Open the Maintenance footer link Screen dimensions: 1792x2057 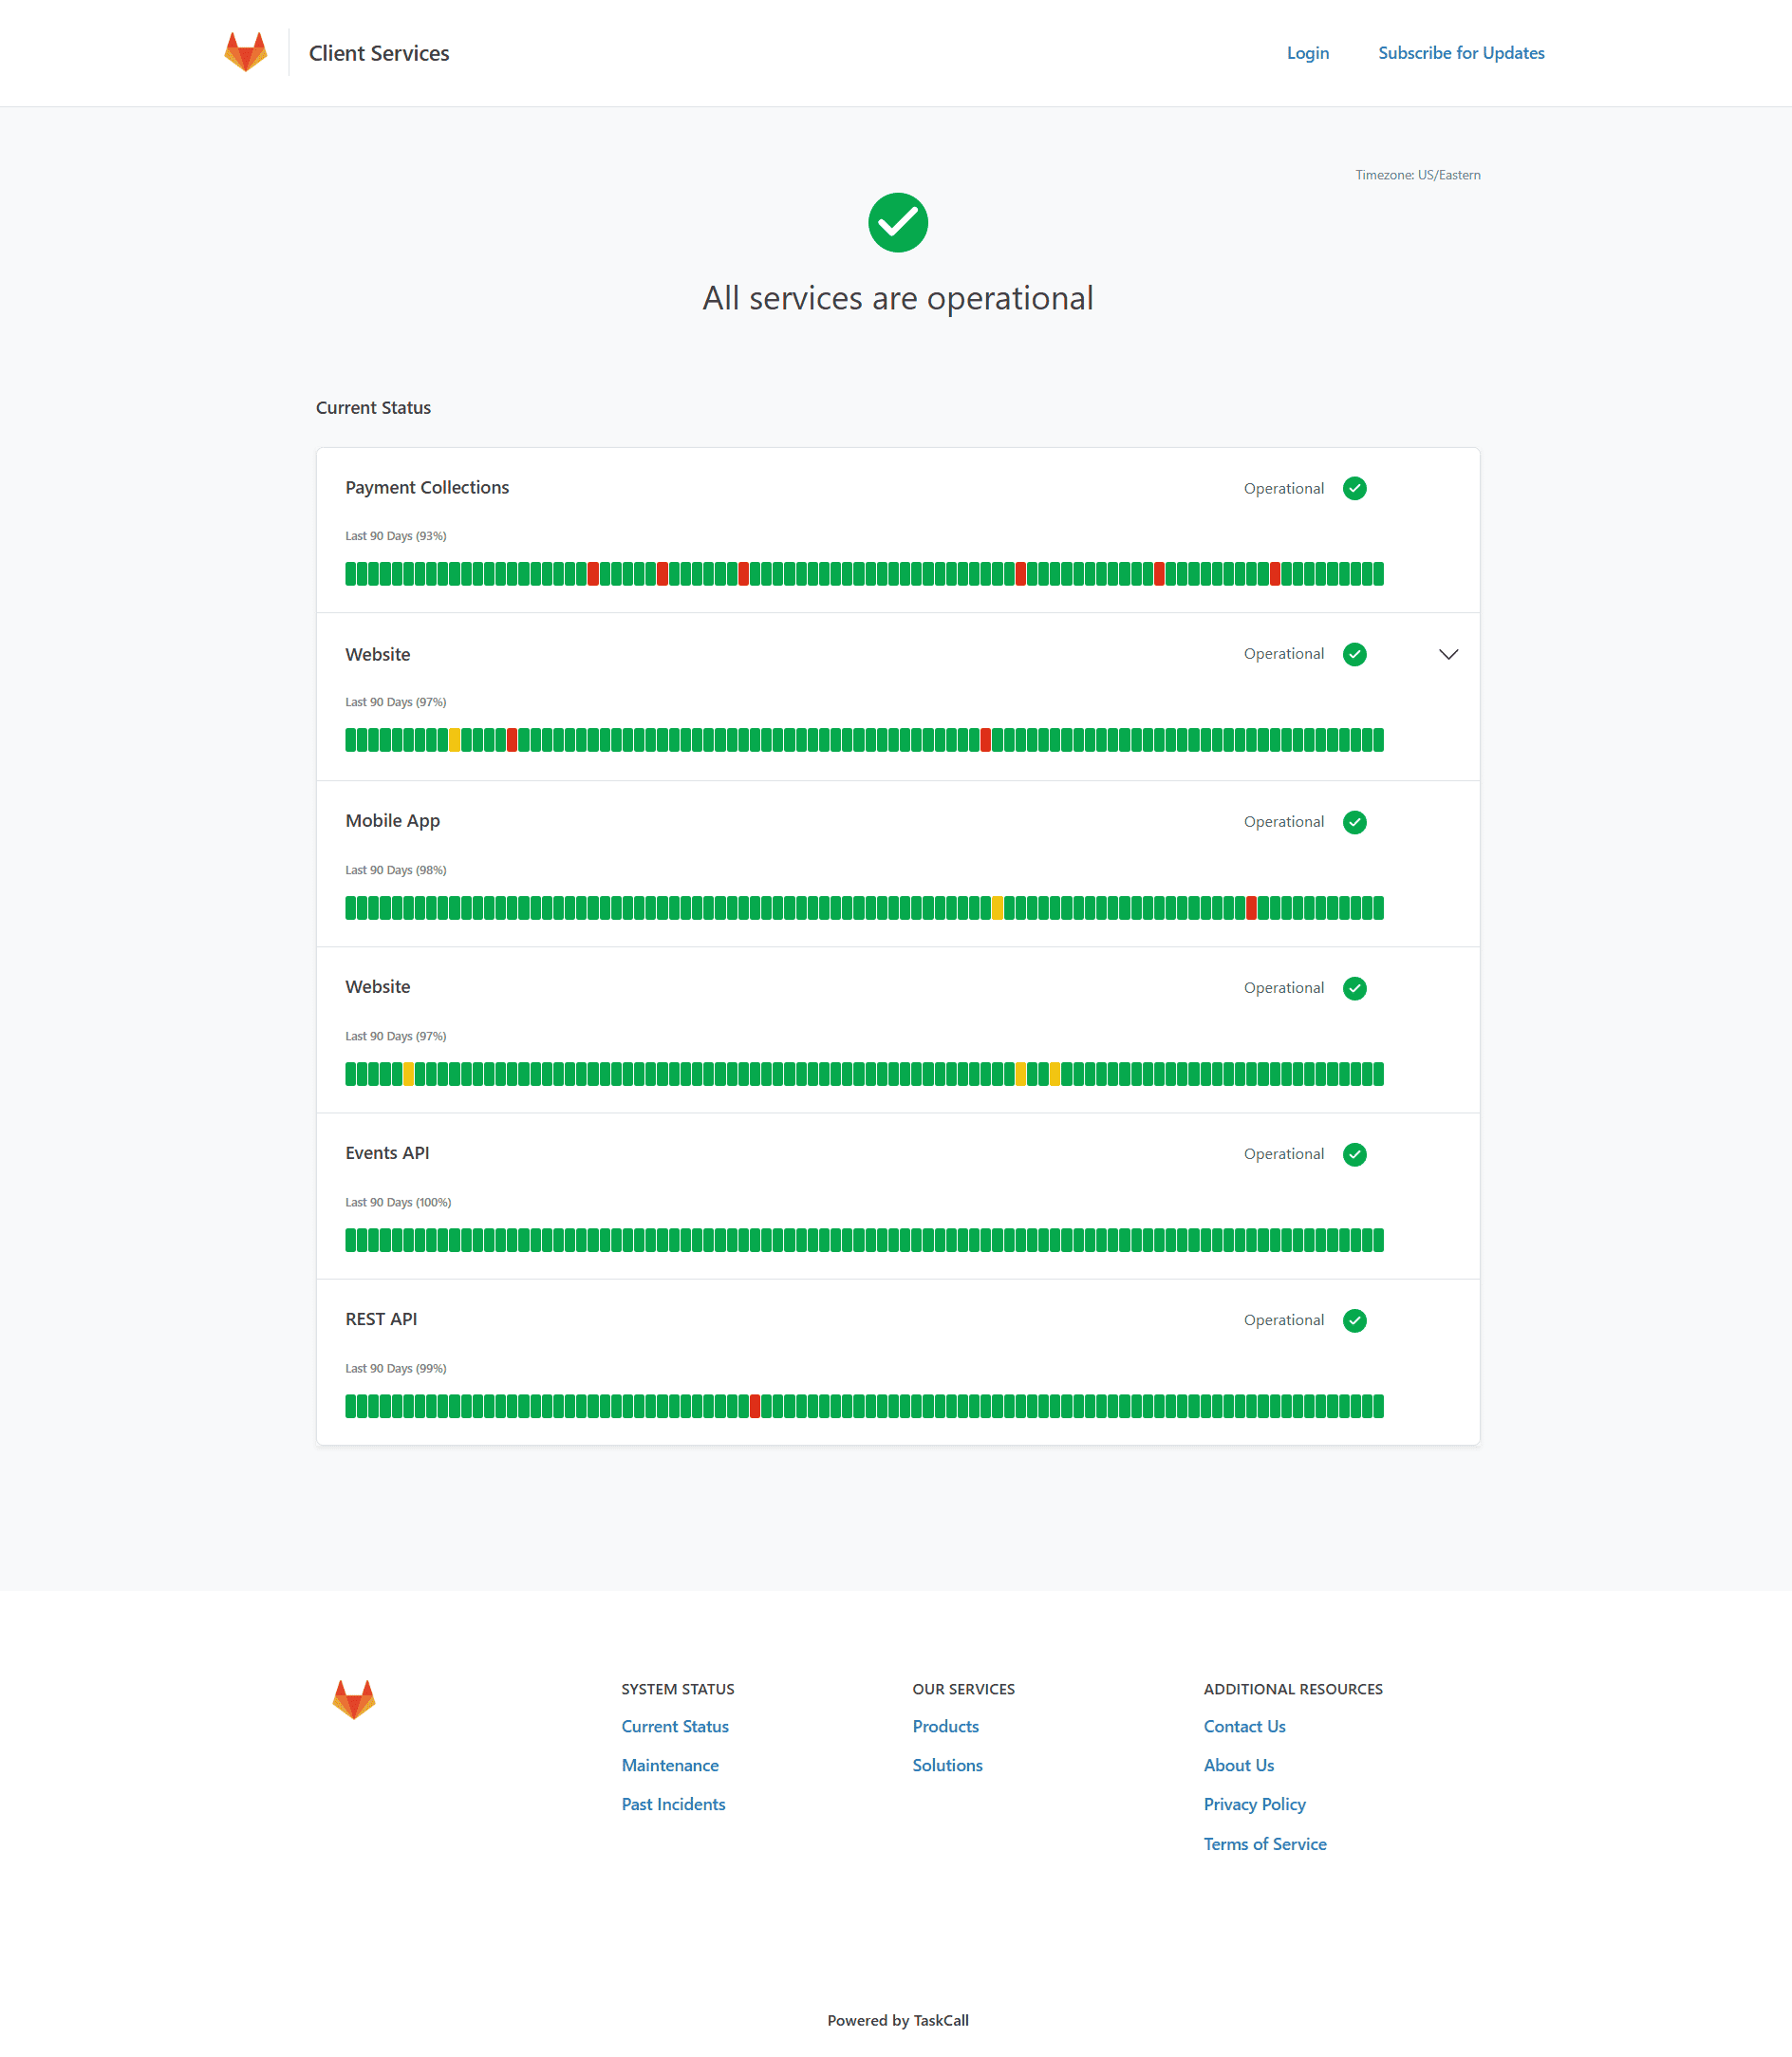pos(669,1765)
